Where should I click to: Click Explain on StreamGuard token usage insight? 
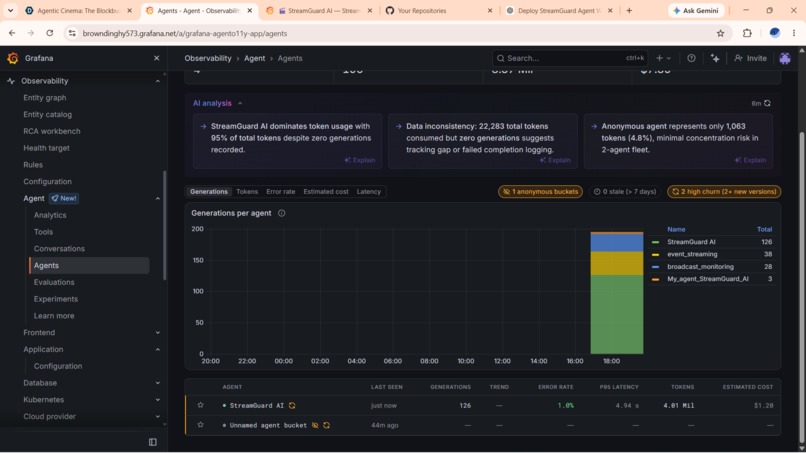pyautogui.click(x=360, y=160)
